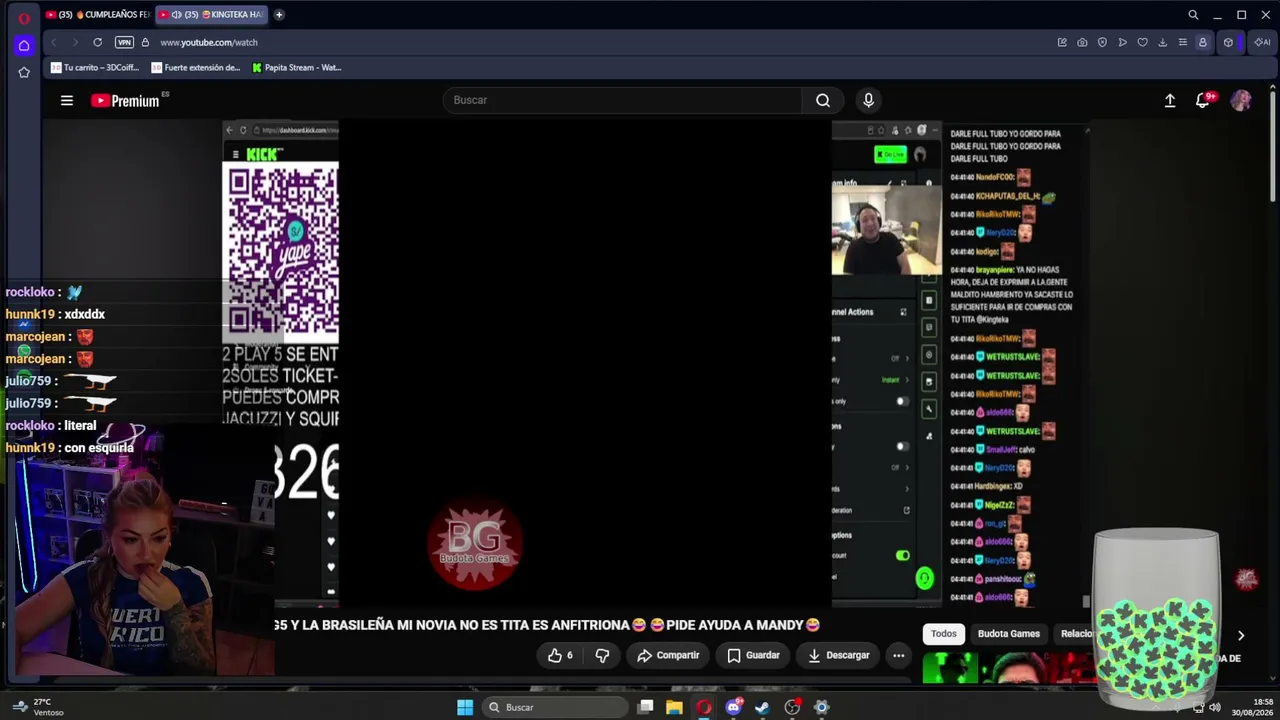Focus the YouTube Buscar search box

click(x=622, y=100)
